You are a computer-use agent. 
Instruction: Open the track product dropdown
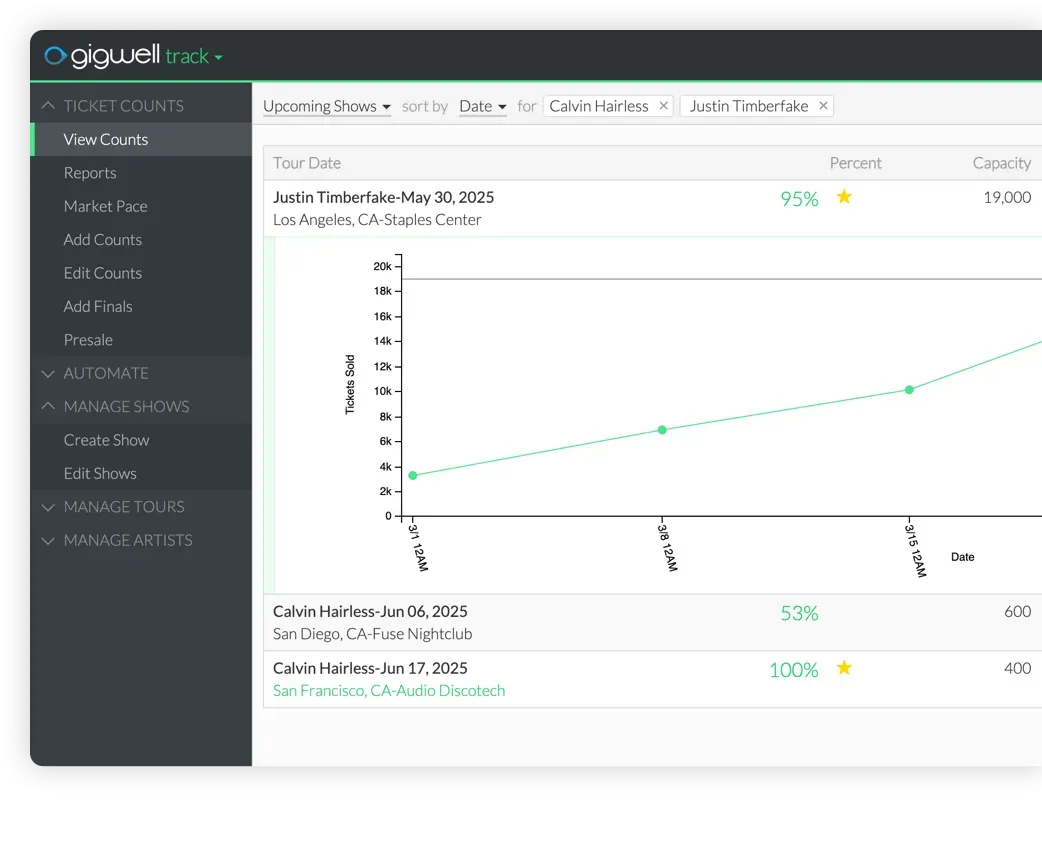coord(193,57)
